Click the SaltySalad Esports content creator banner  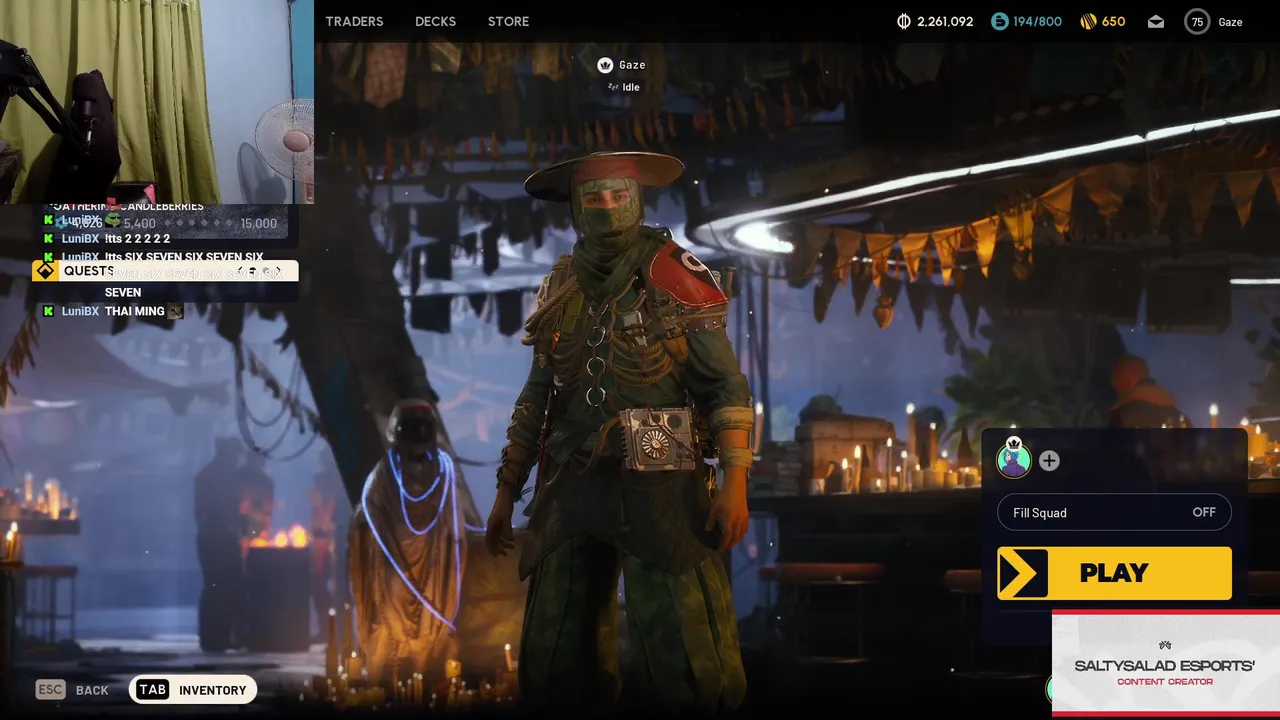pos(1166,664)
